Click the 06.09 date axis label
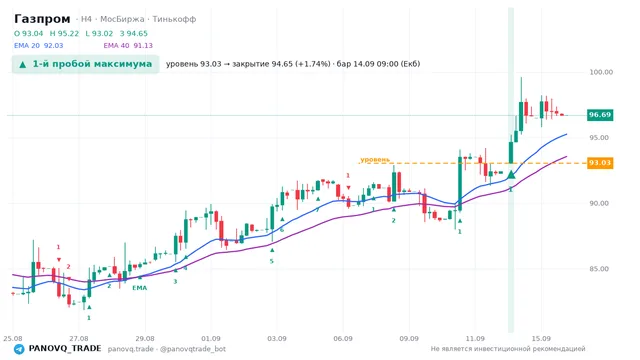 (343, 339)
